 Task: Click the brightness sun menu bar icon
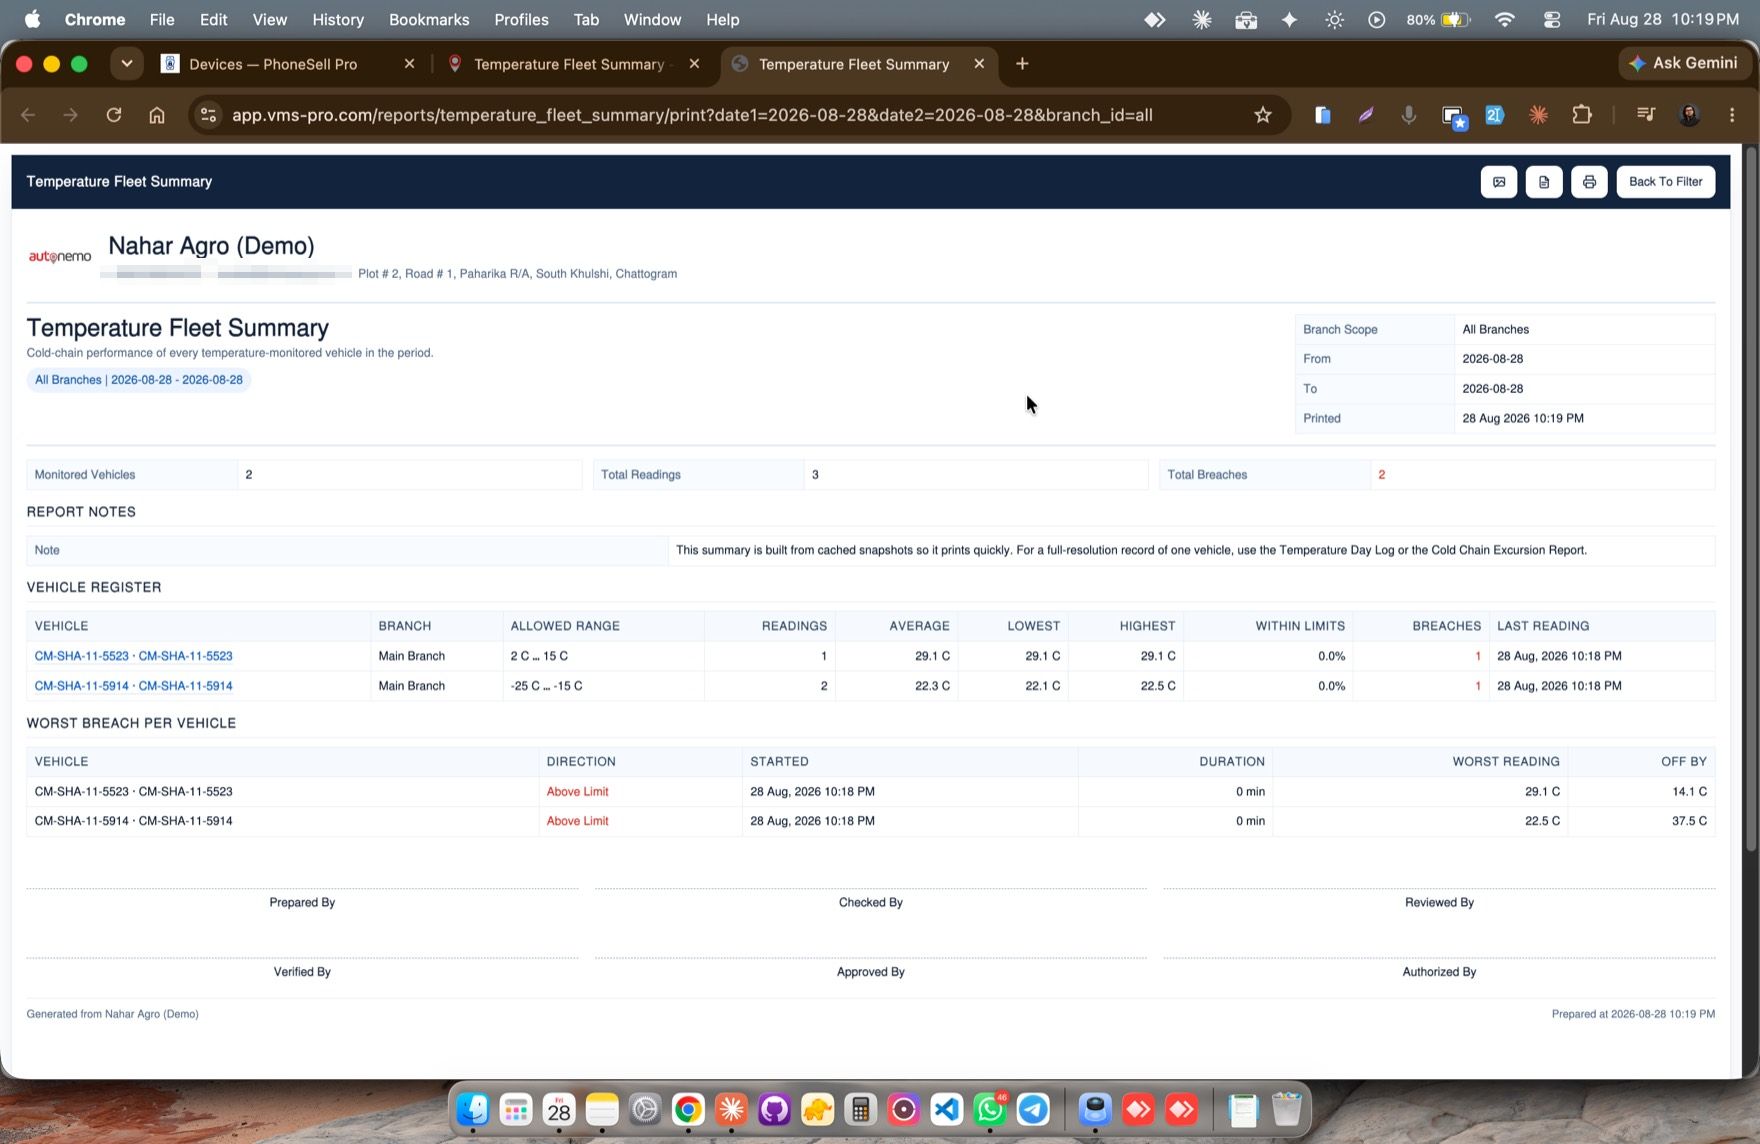[1334, 19]
